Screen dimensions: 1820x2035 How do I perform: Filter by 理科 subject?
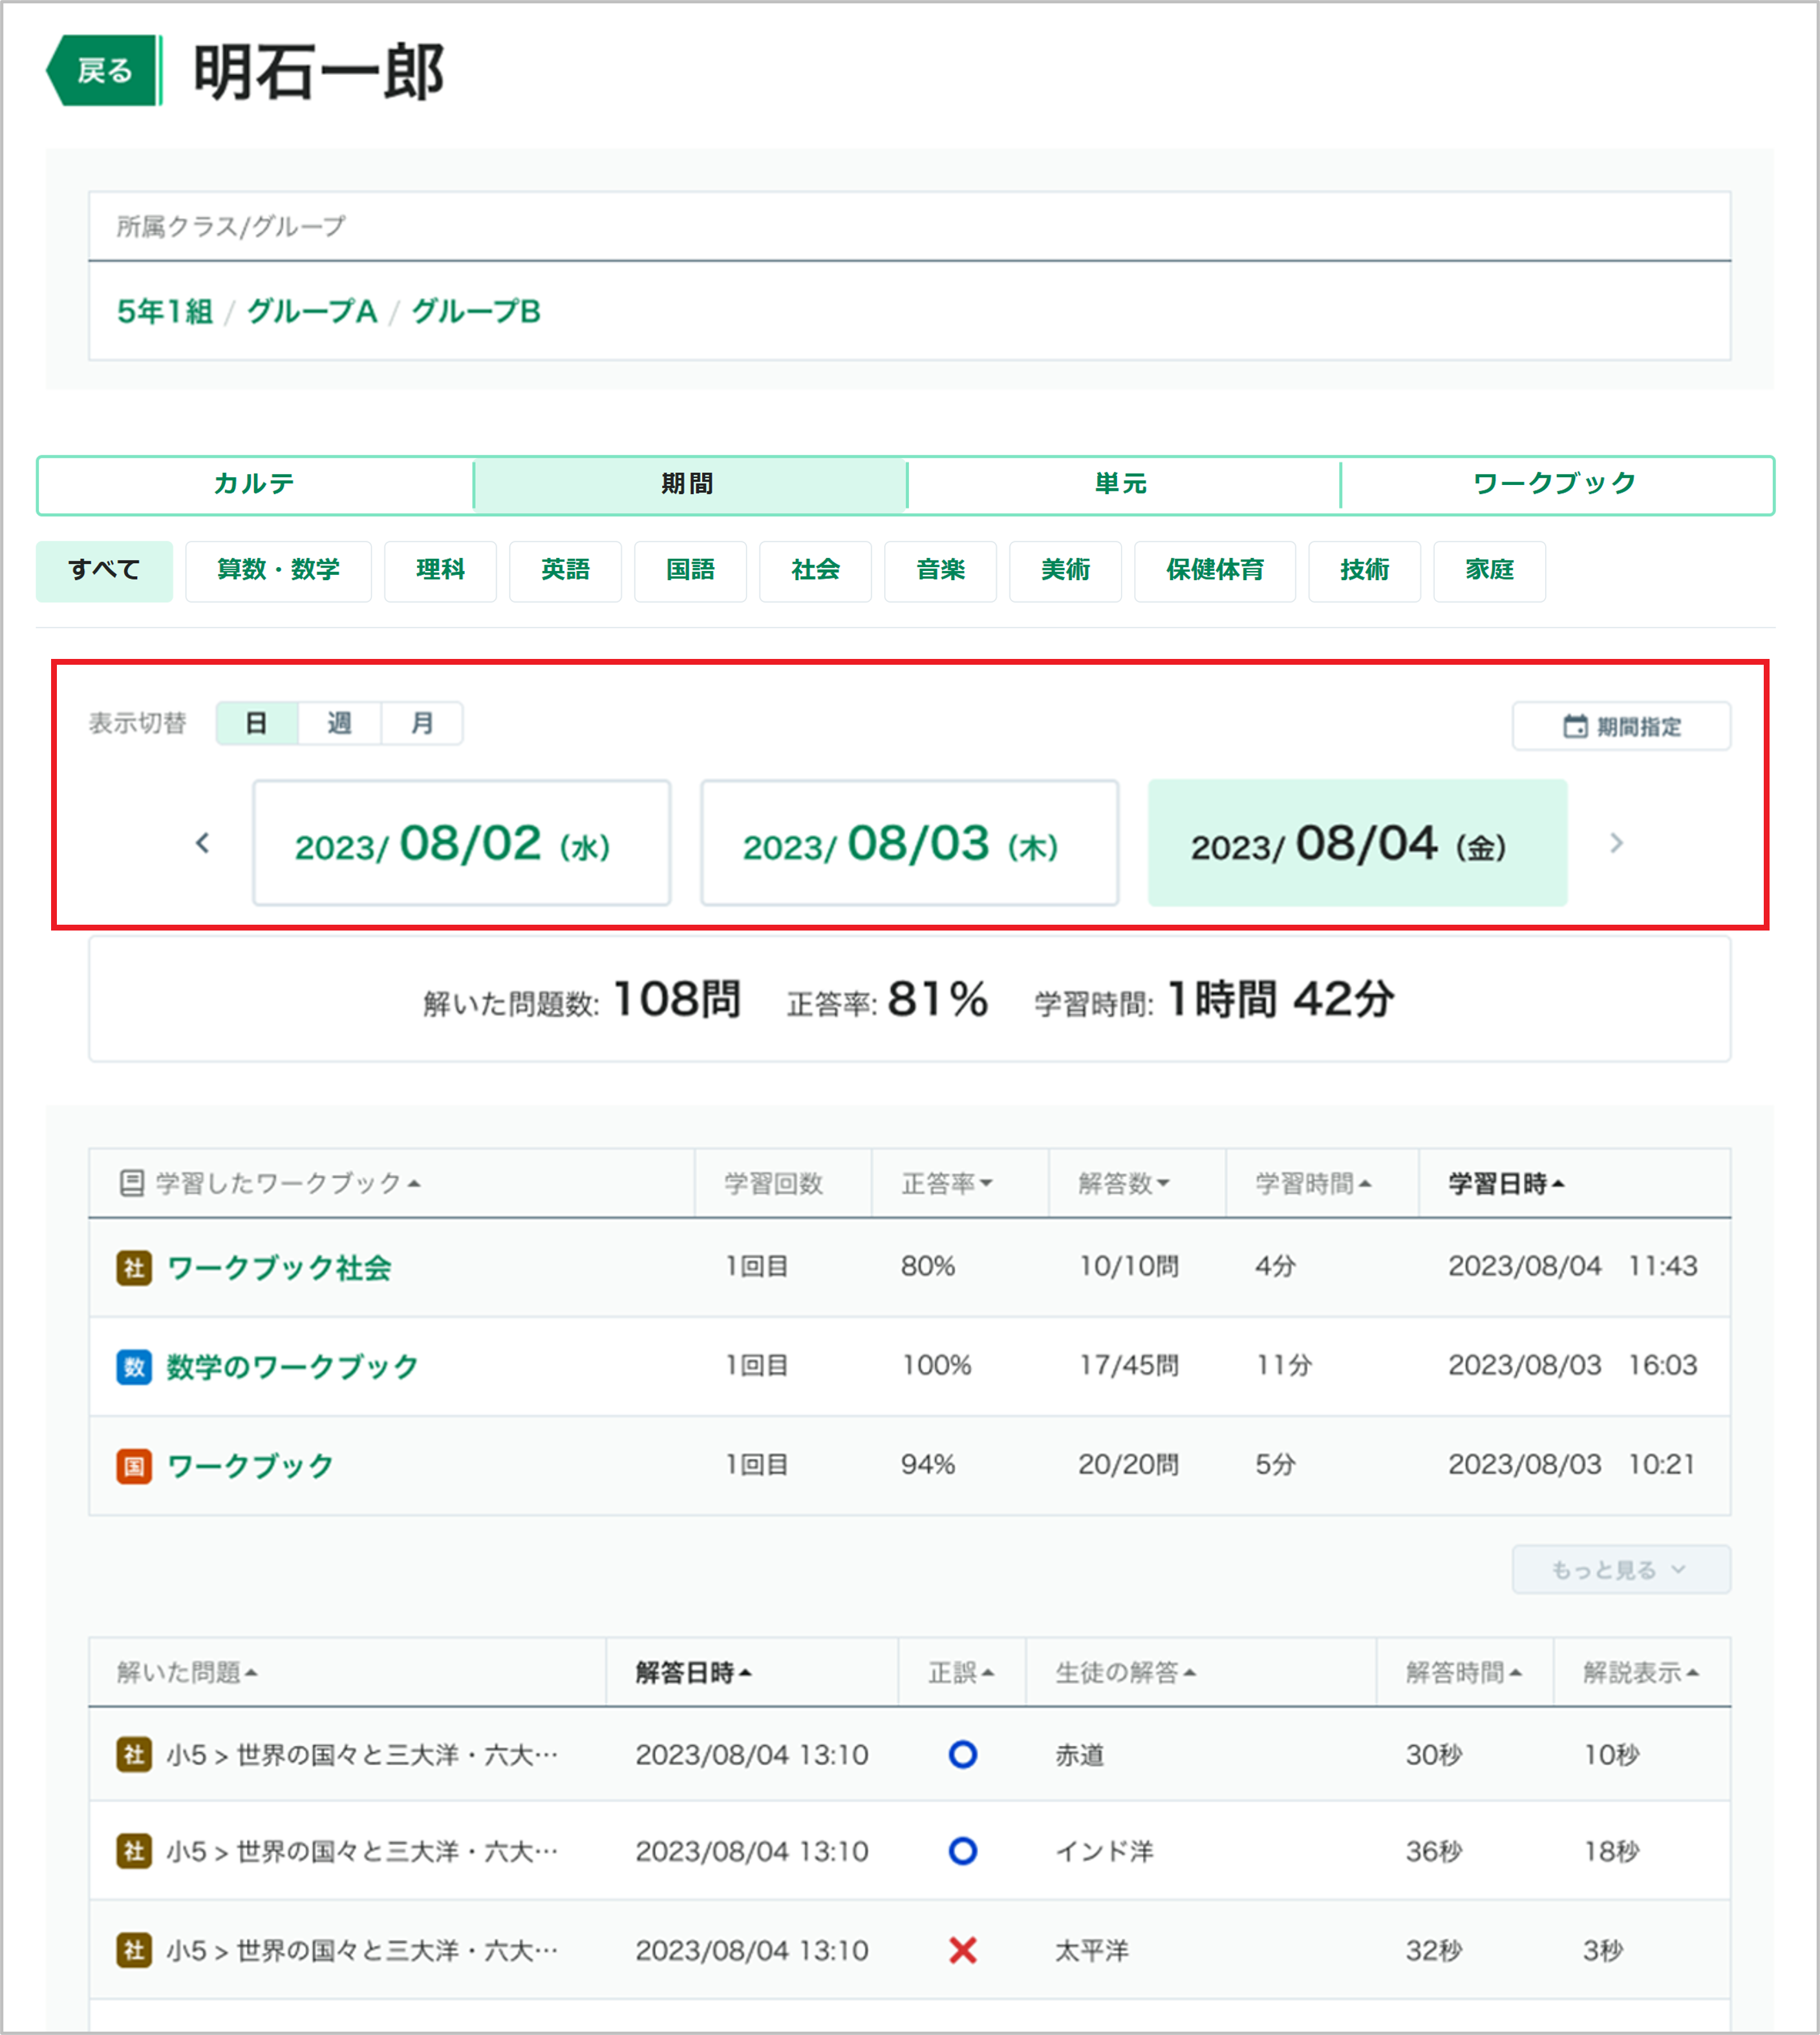pos(440,570)
